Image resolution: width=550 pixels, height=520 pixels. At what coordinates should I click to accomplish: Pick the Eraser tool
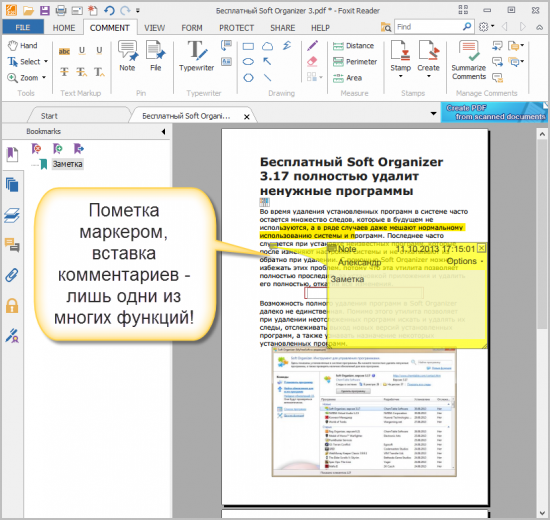(x=312, y=61)
